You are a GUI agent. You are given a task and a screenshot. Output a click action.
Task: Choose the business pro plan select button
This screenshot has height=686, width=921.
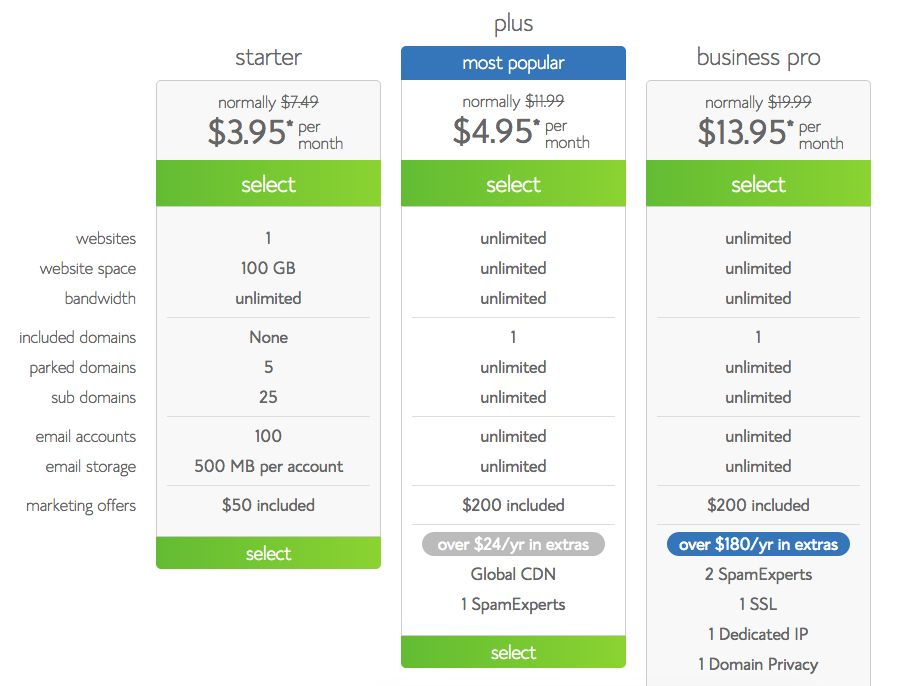pyautogui.click(x=758, y=184)
